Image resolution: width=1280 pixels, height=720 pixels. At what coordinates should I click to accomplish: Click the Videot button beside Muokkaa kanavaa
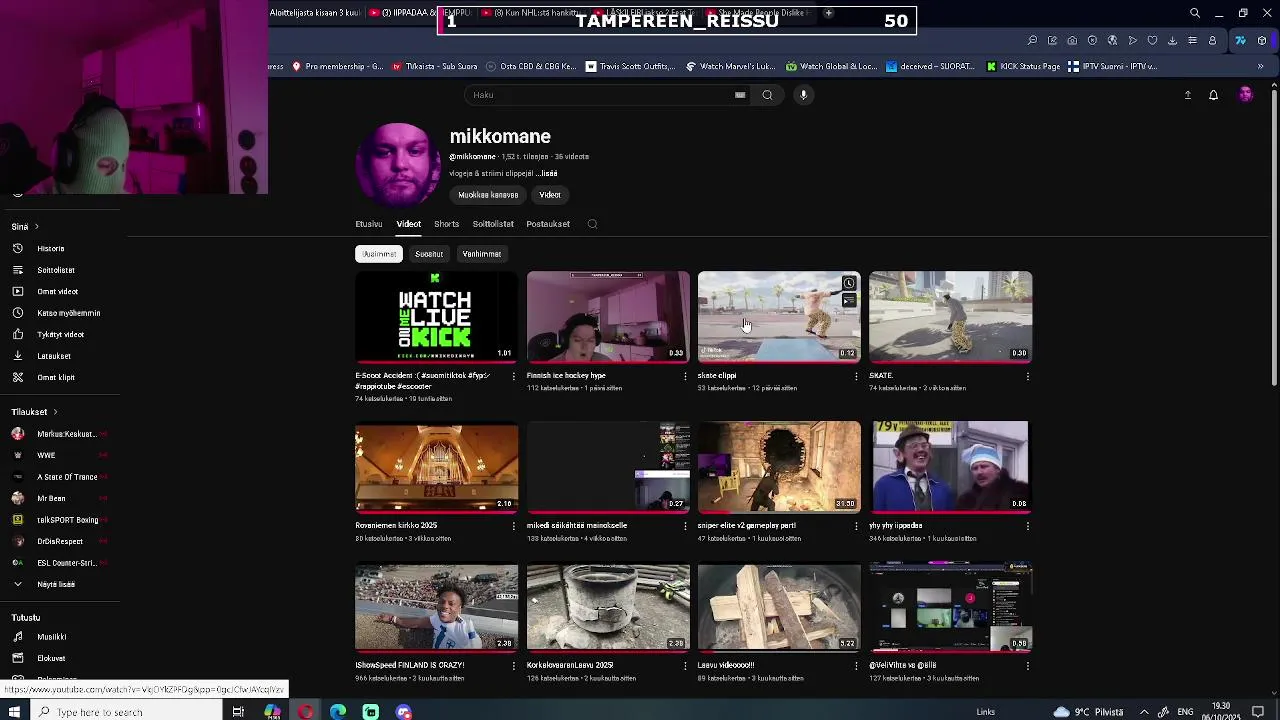point(550,195)
